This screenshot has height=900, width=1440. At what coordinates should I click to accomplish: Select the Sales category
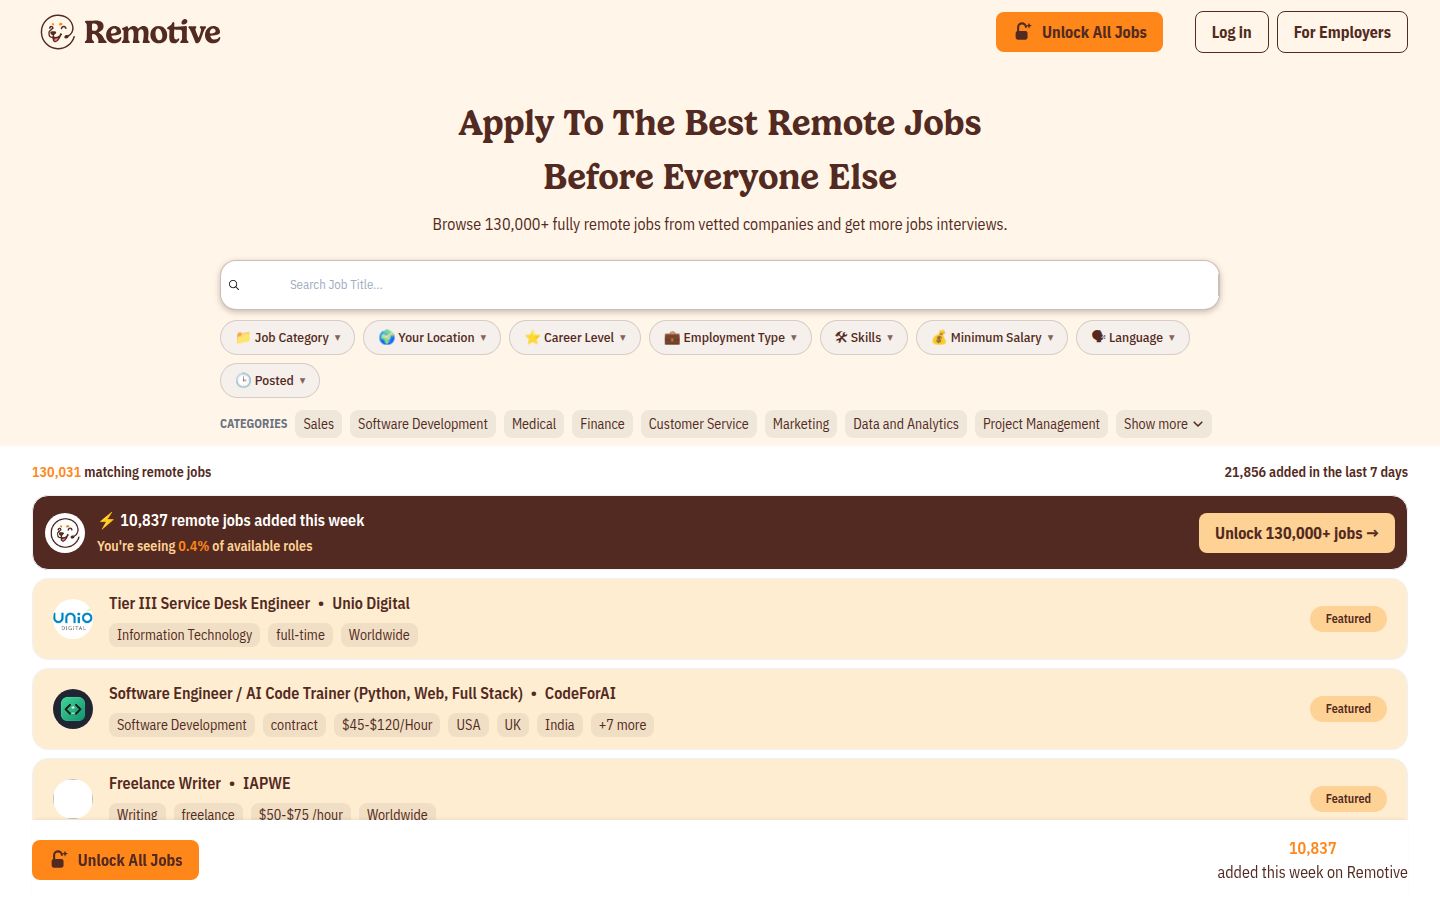[x=319, y=424]
